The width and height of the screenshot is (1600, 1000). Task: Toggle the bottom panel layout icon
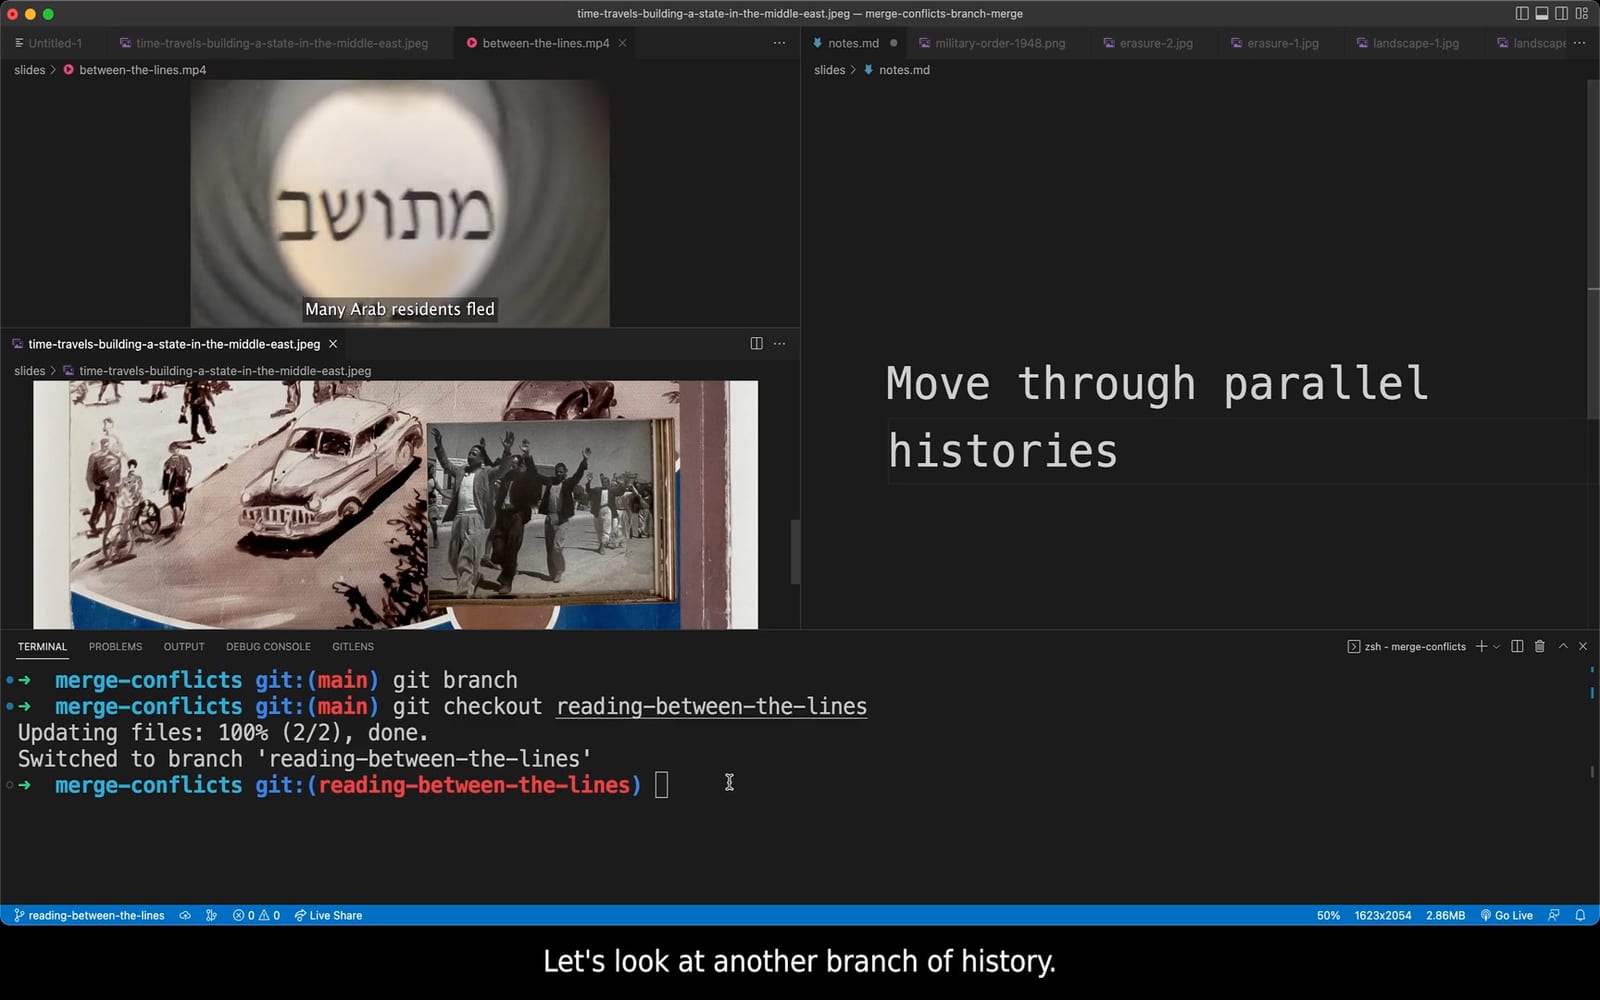tap(1542, 14)
